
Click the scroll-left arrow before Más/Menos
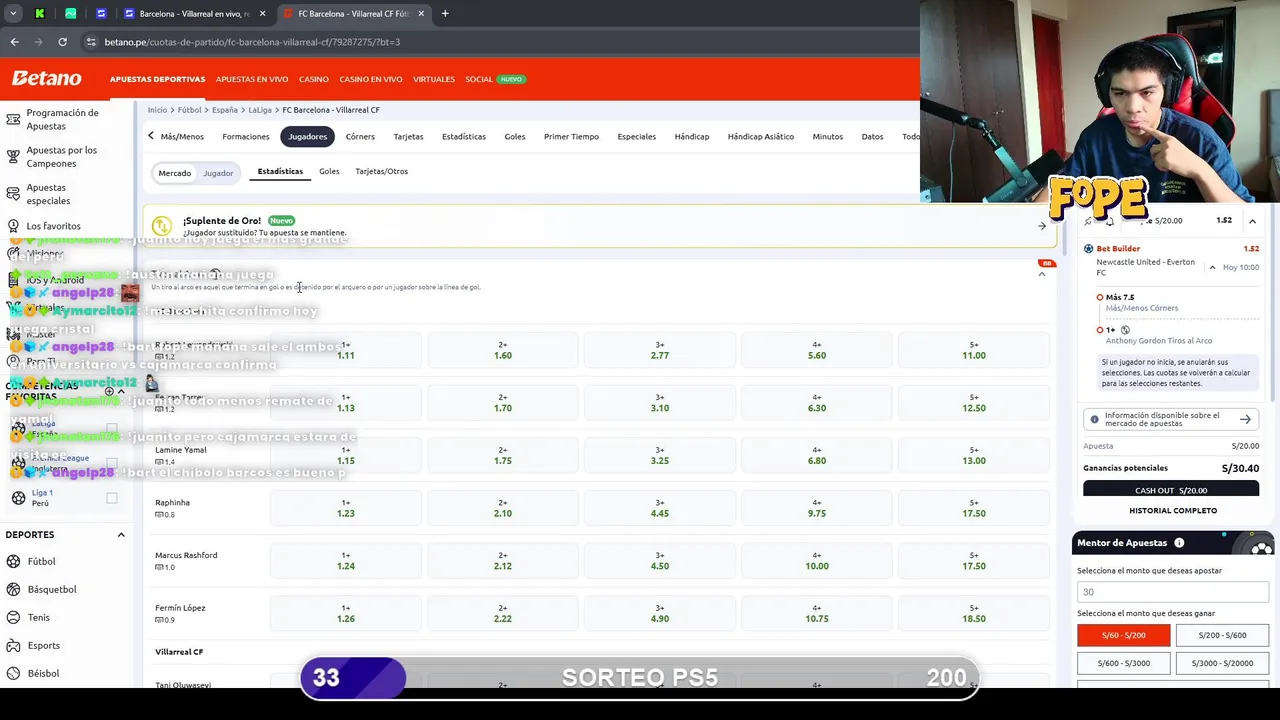click(151, 136)
